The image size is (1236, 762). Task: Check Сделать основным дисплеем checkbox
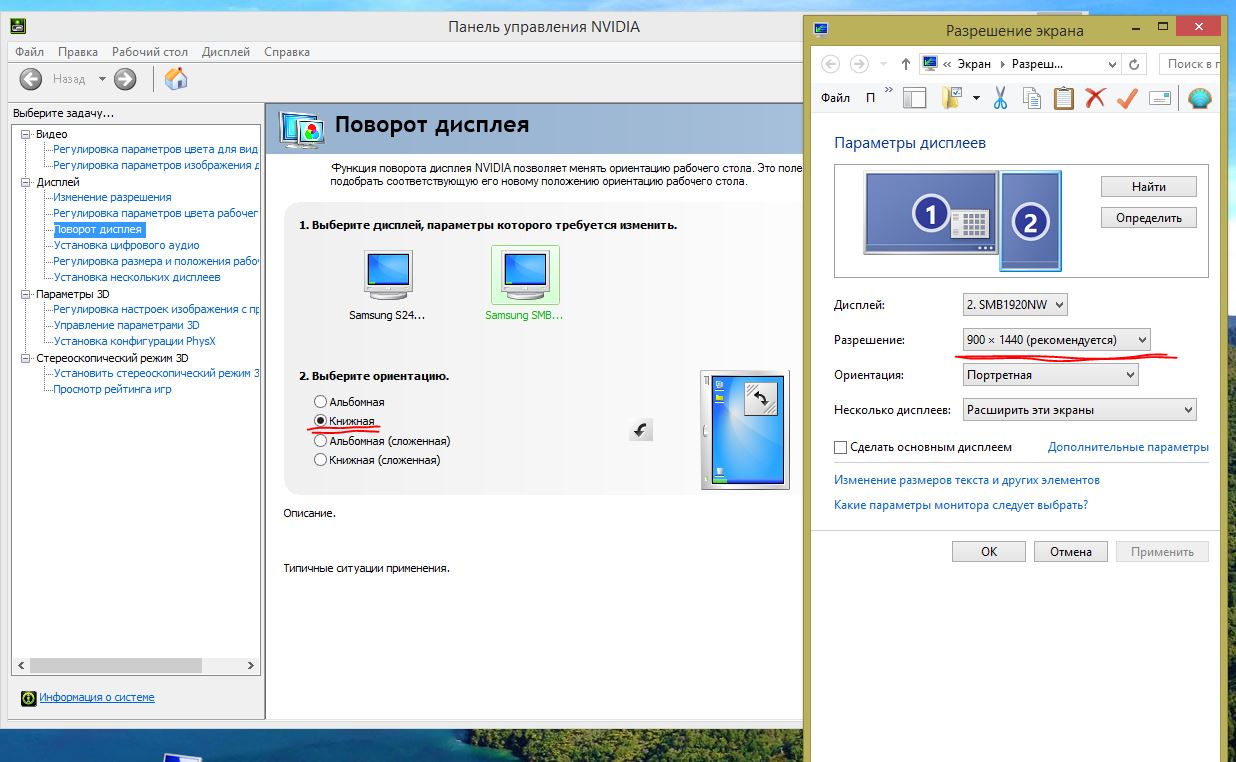(841, 447)
